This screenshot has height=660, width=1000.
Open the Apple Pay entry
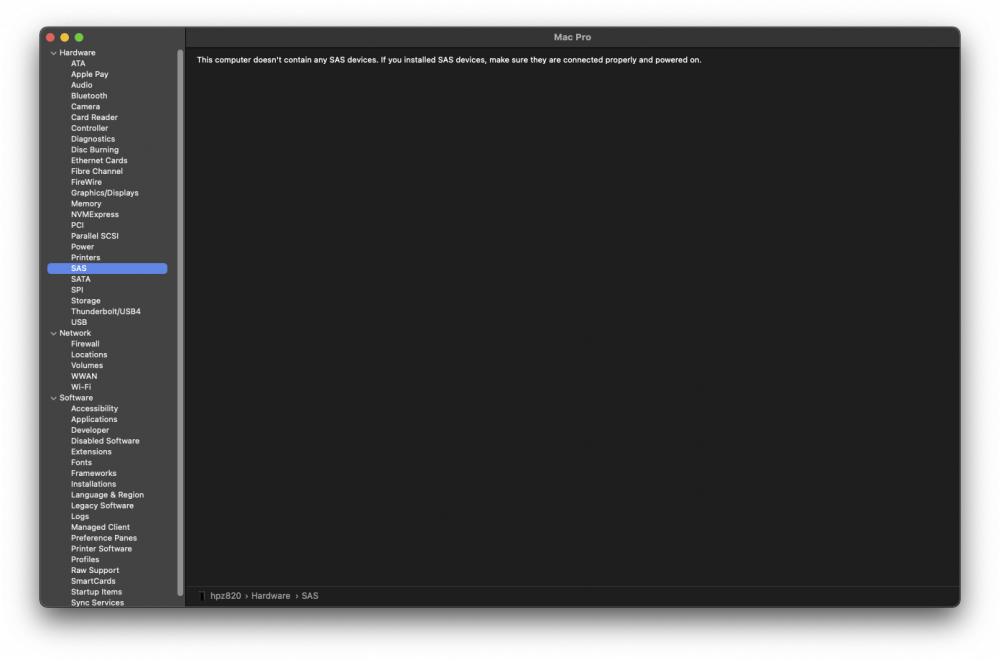tap(89, 74)
